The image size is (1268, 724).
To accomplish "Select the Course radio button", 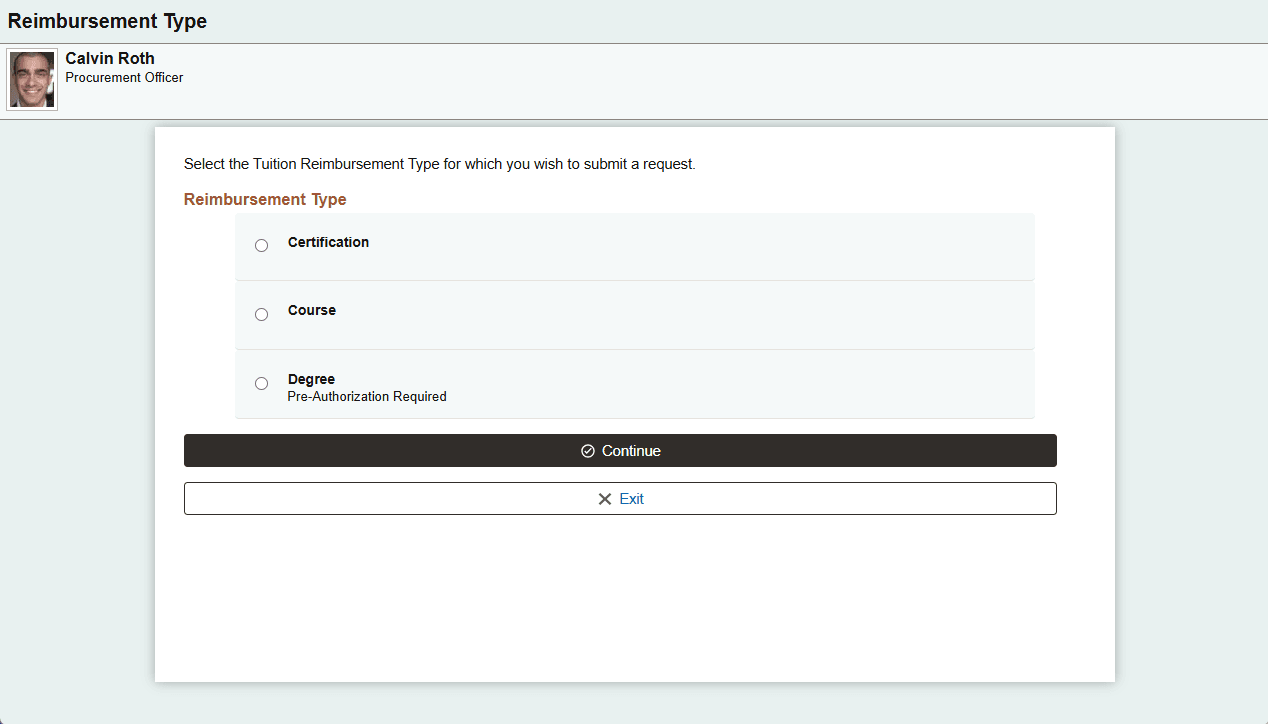I will [261, 314].
